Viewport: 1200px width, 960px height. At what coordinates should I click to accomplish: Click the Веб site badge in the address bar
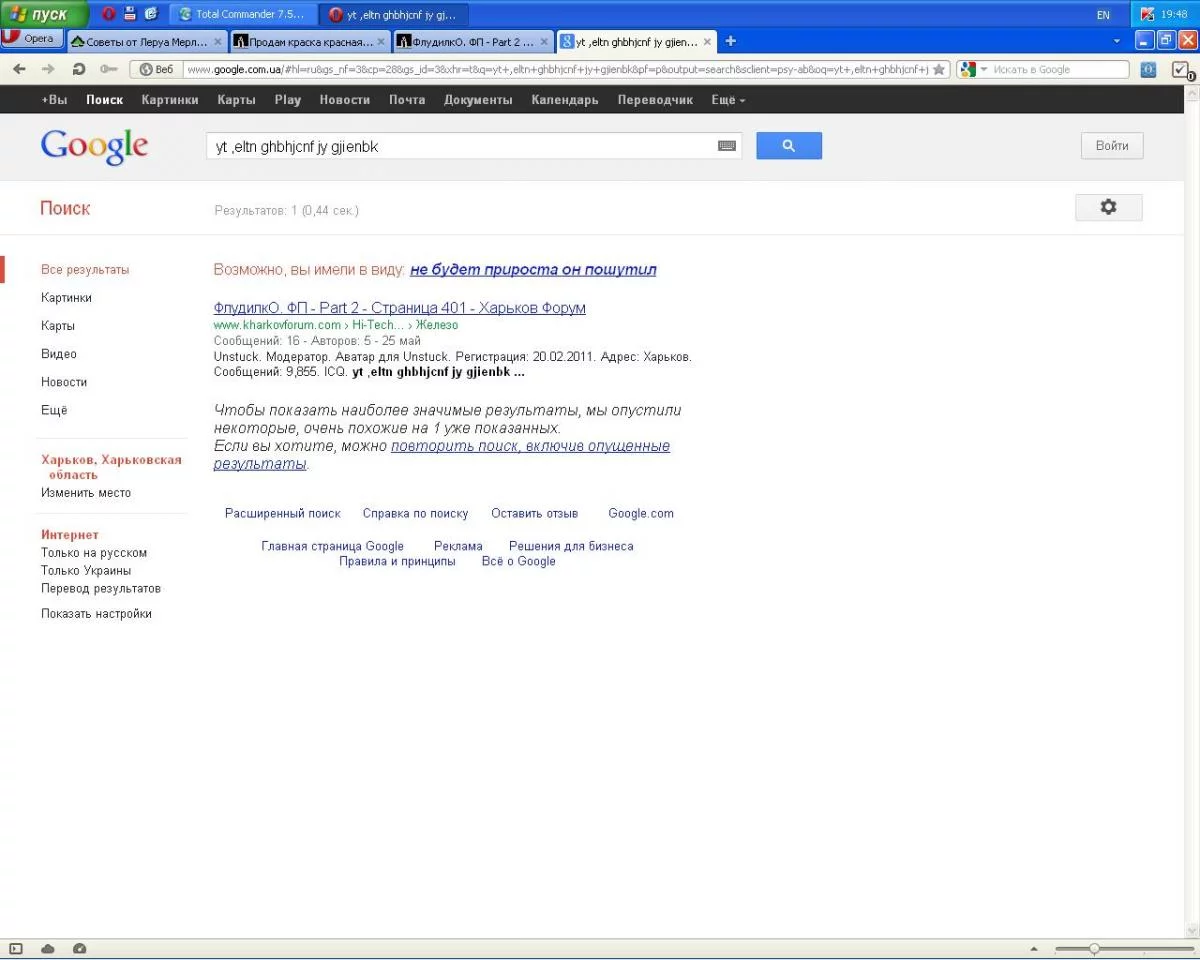point(156,69)
